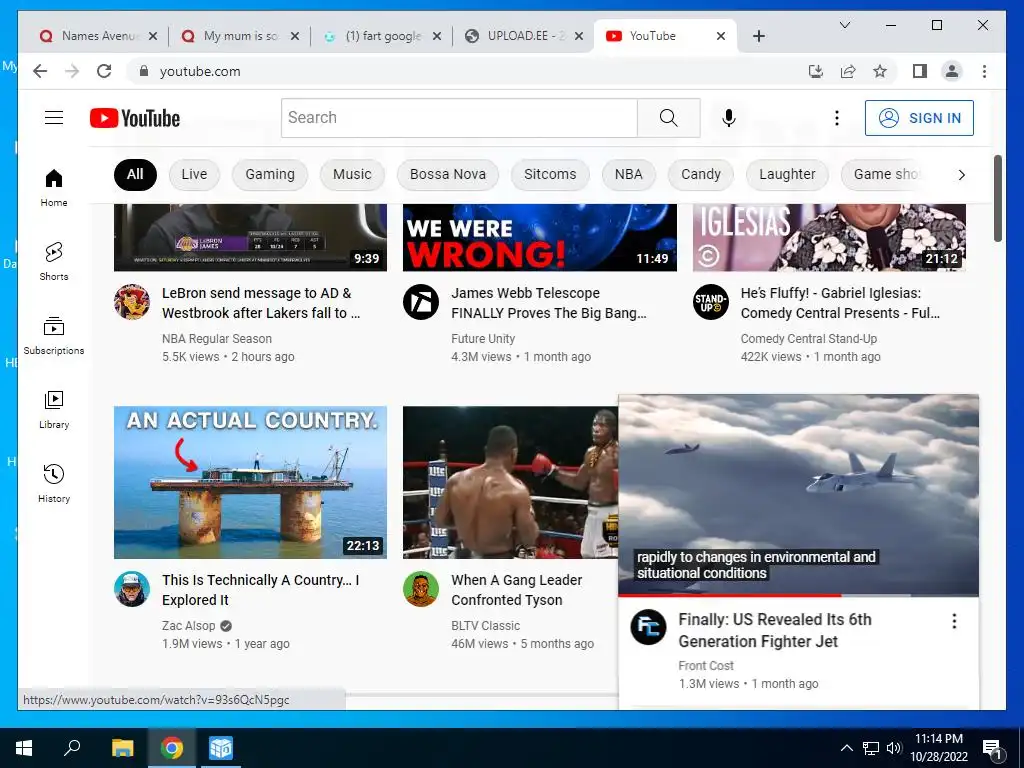Viewport: 1024px width, 768px height.
Task: Open Finally: US Revealed 6th Generation title
Action: [775, 630]
